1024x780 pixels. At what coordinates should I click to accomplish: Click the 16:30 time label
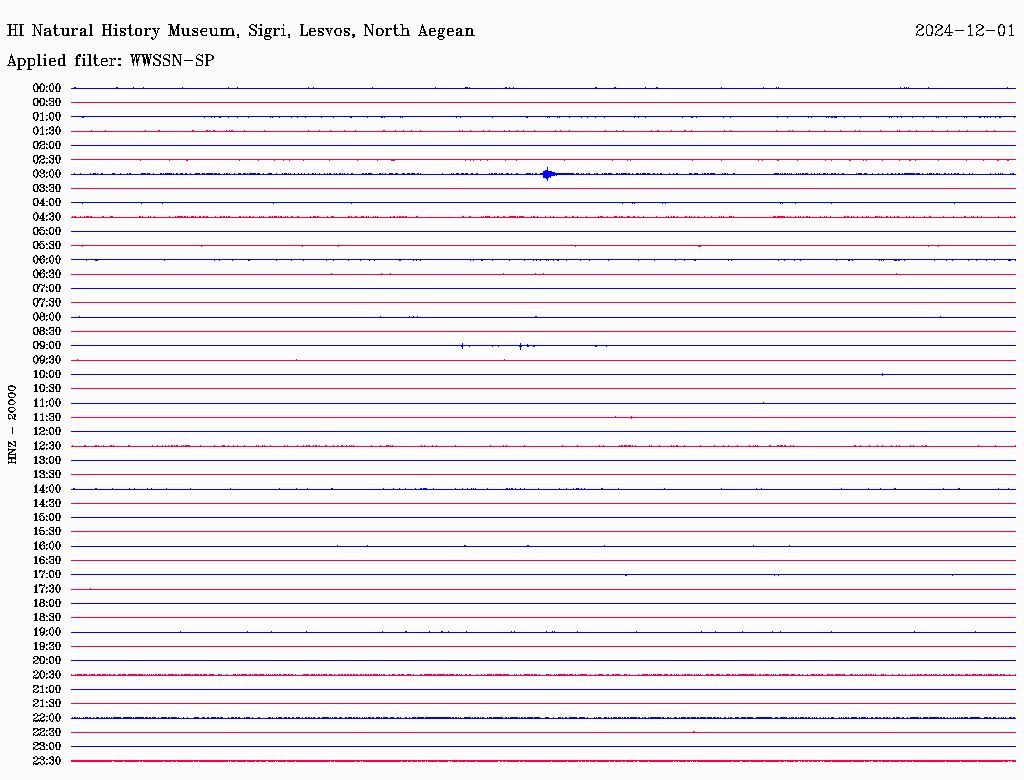[47, 560]
